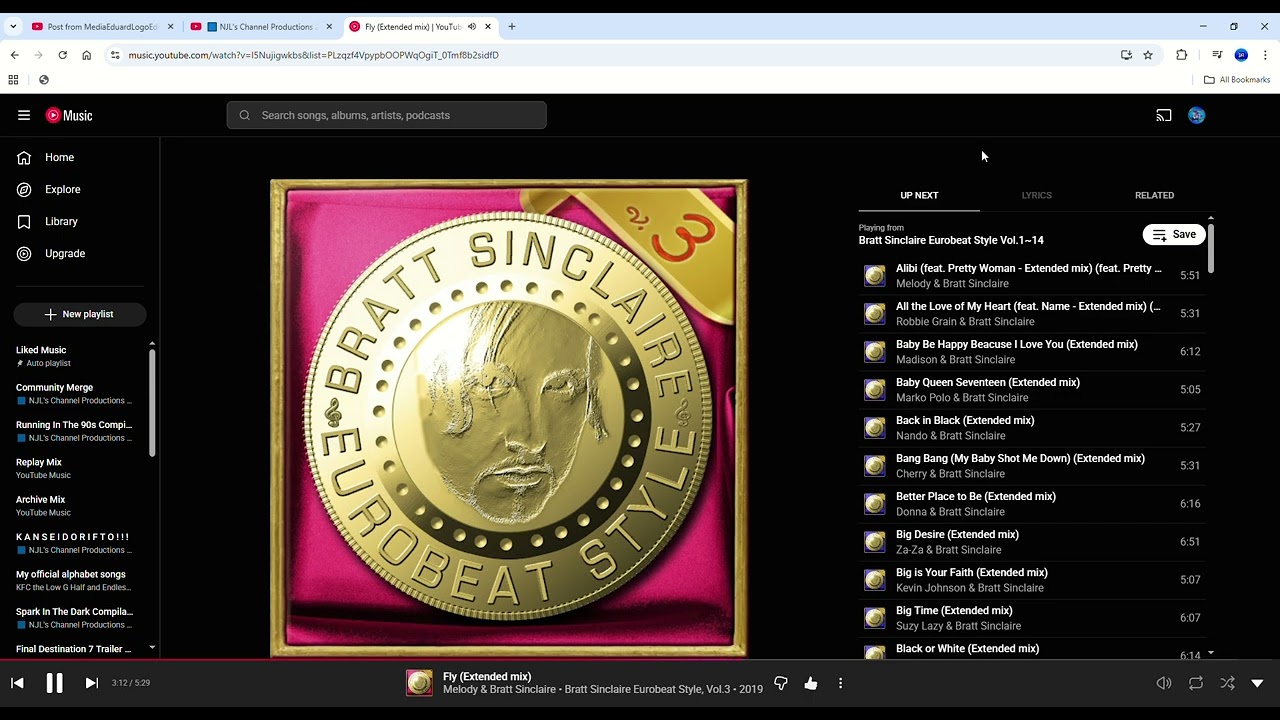This screenshot has height=720, width=1280.
Task: Open the browser Extensions menu
Action: (x=1181, y=55)
